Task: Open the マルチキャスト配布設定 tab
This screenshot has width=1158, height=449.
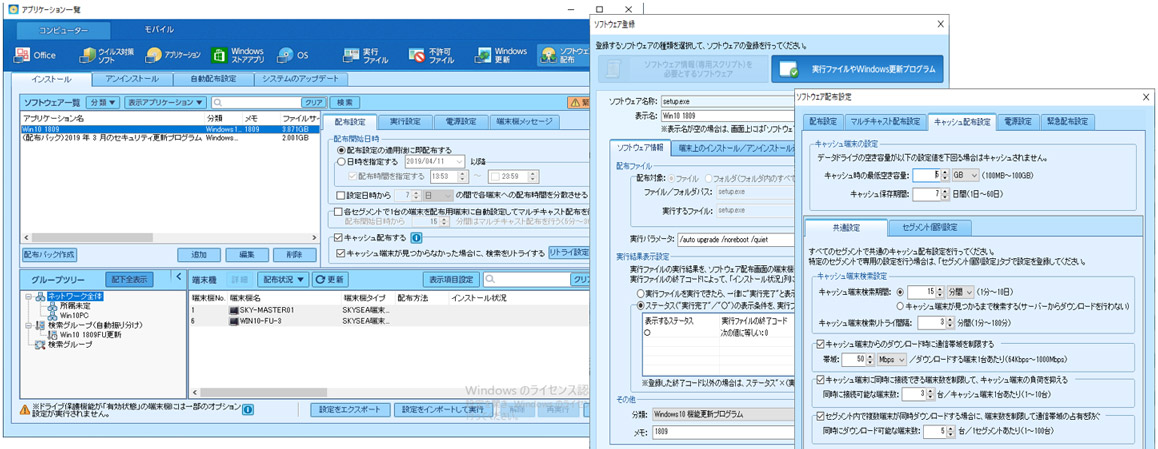Action: (x=885, y=122)
